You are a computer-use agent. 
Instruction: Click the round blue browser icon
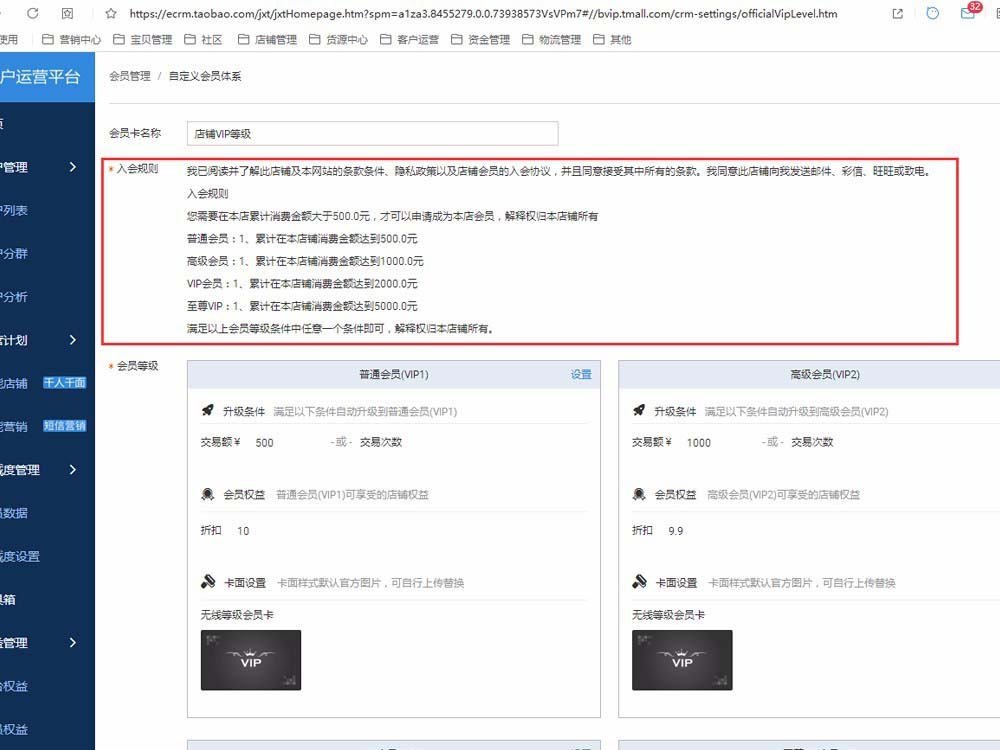click(x=932, y=13)
